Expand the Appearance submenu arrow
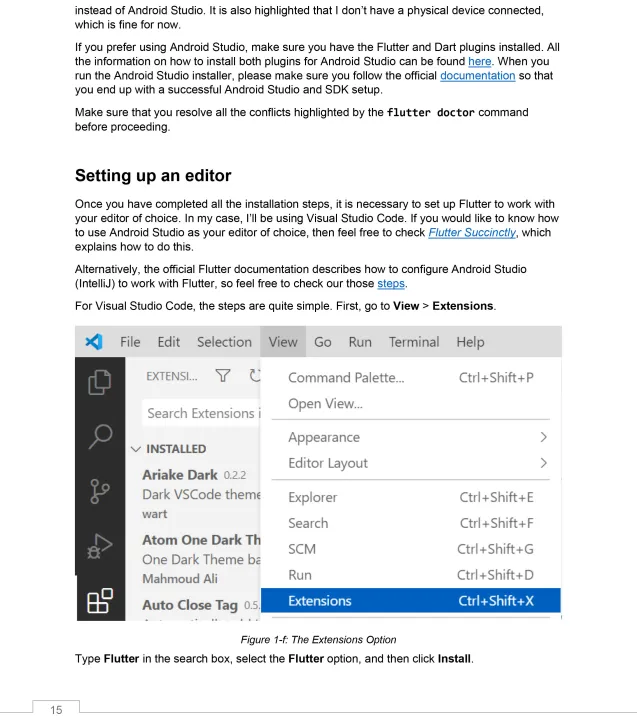Image resolution: width=637 pixels, height=720 pixels. pyautogui.click(x=543, y=437)
